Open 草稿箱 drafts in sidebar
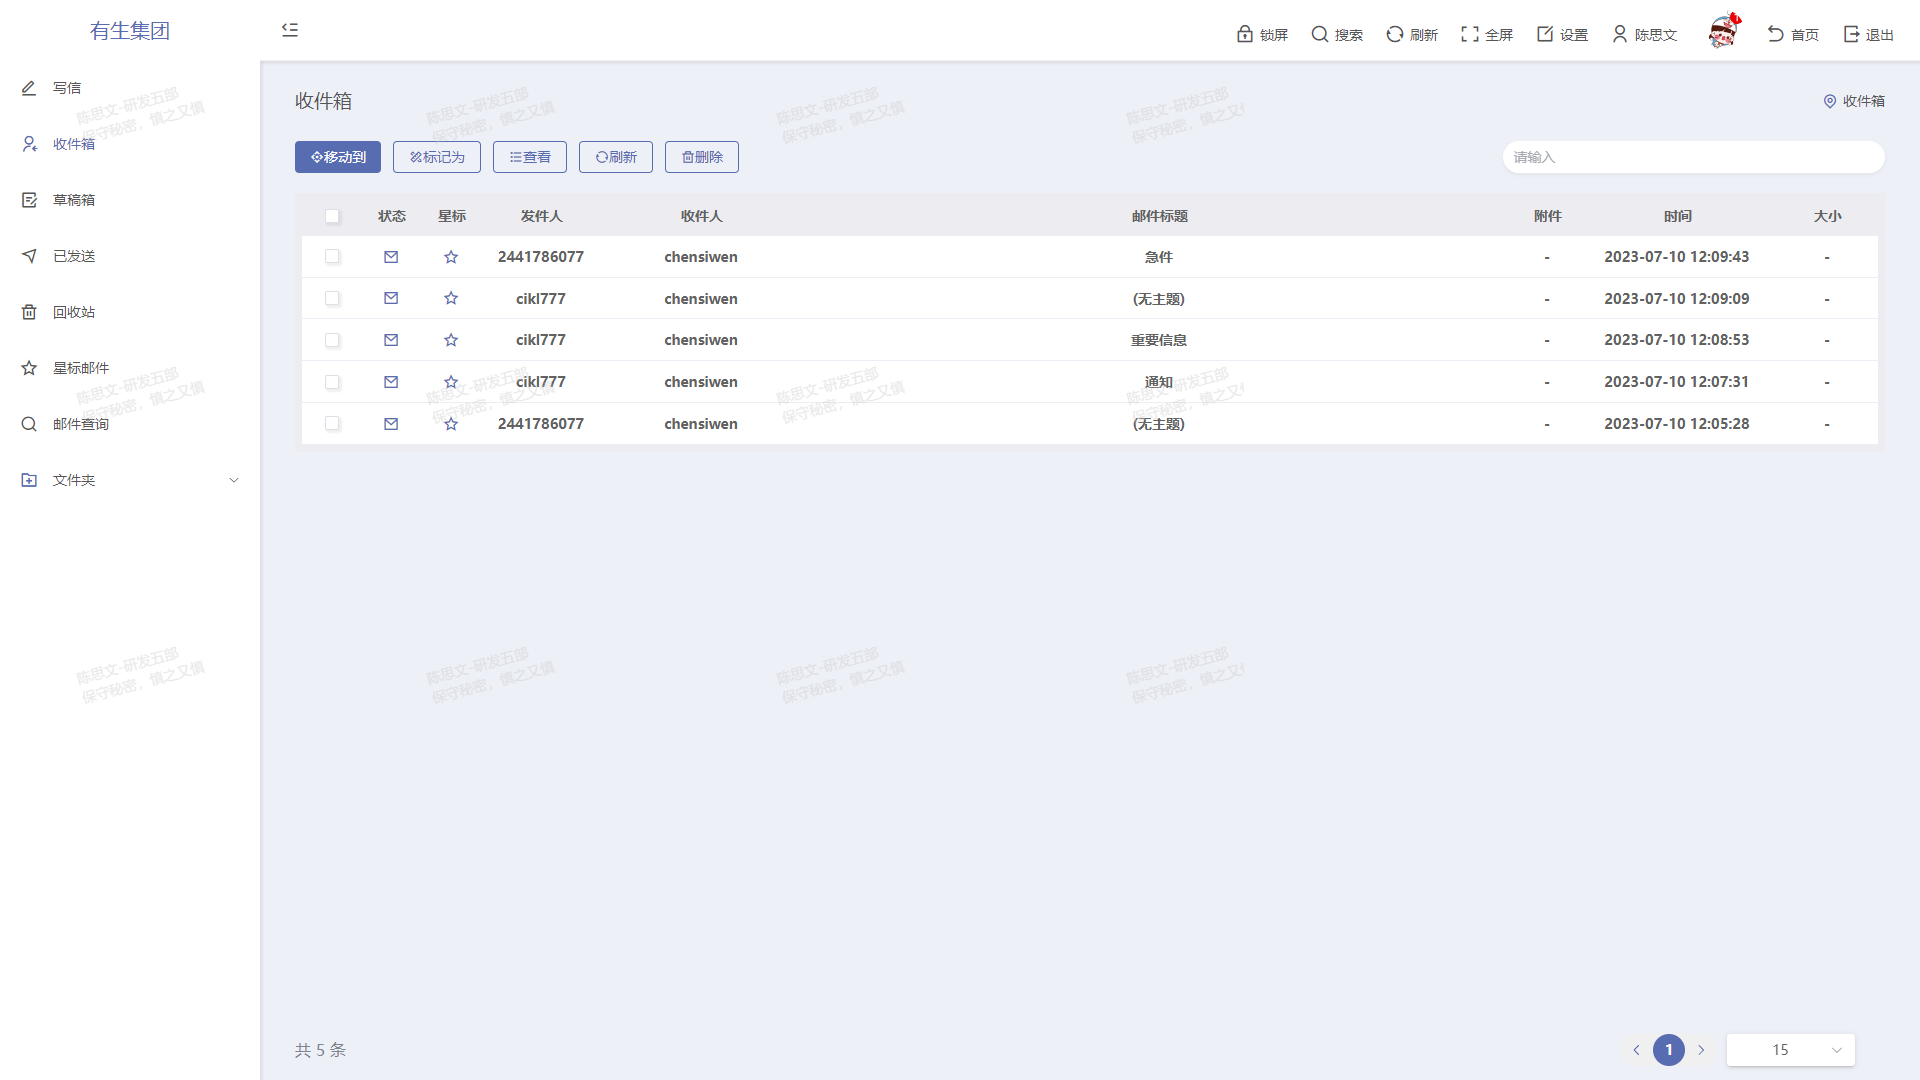 (x=74, y=200)
